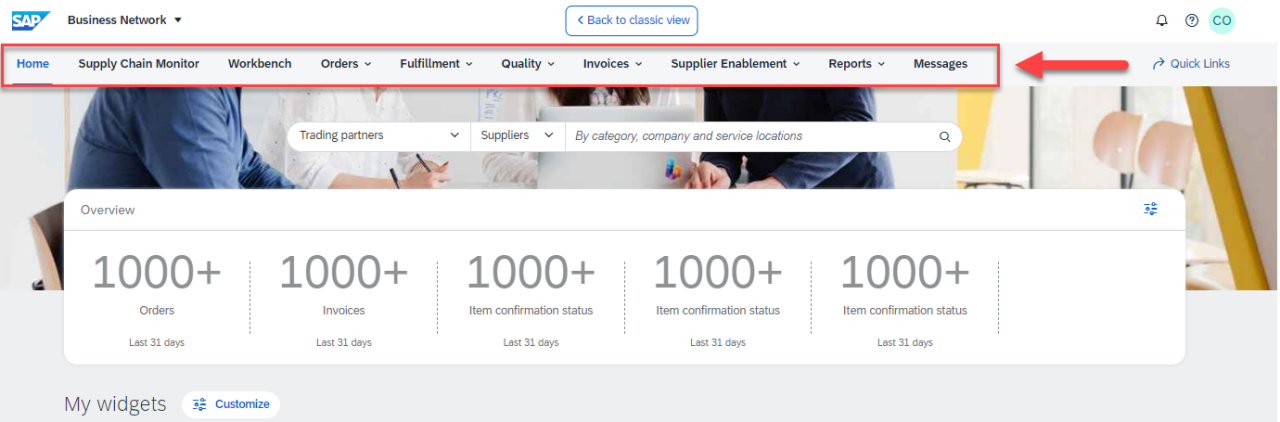
Task: Open the Trading partners dropdown
Action: (379, 136)
